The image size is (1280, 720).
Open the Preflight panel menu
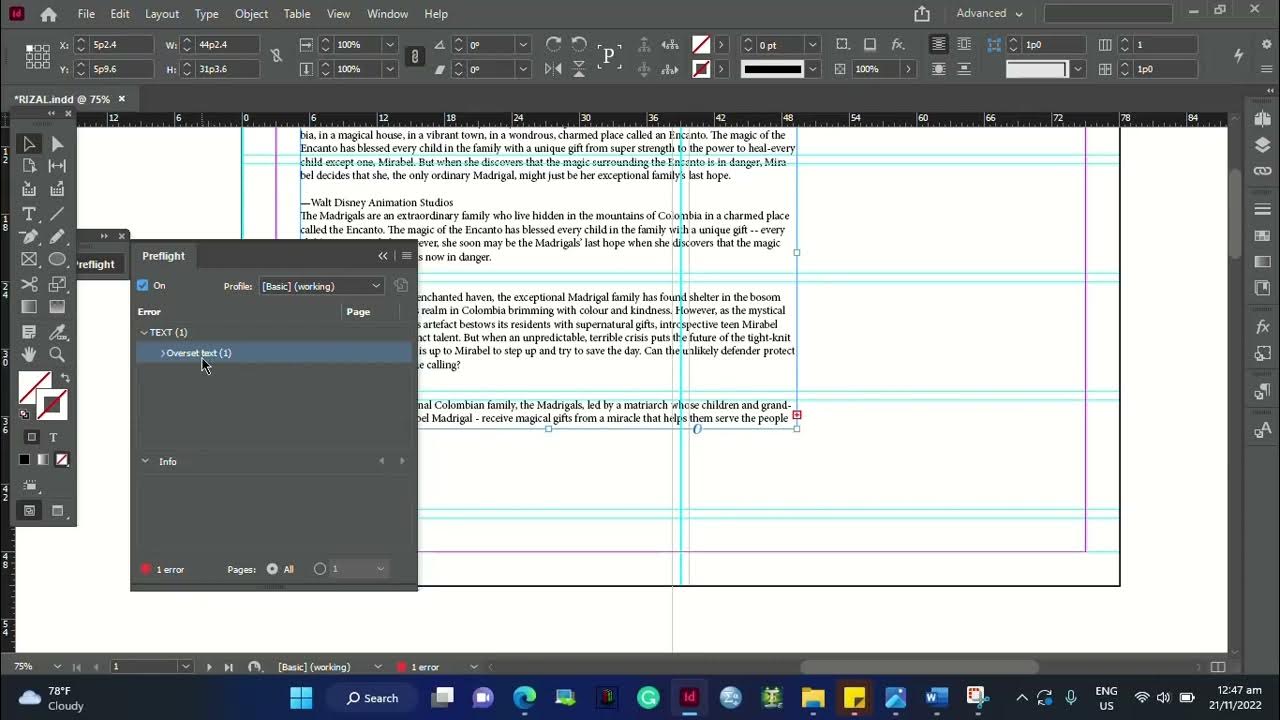pyautogui.click(x=406, y=256)
